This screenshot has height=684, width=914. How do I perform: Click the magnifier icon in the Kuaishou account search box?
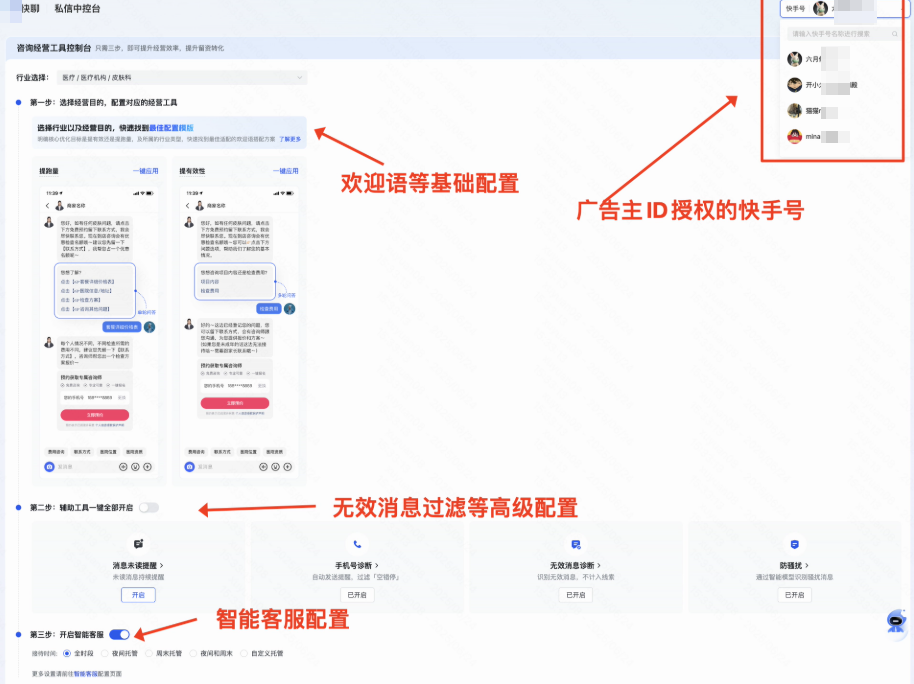point(895,34)
